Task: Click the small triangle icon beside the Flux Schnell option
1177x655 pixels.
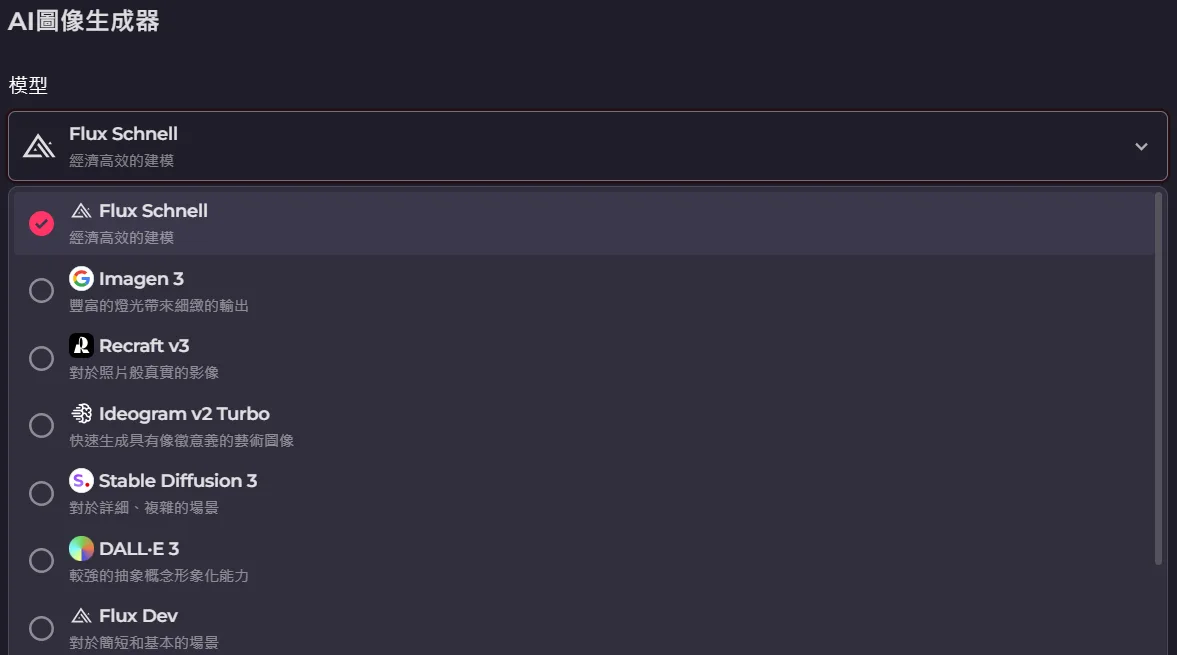Action: (x=81, y=211)
